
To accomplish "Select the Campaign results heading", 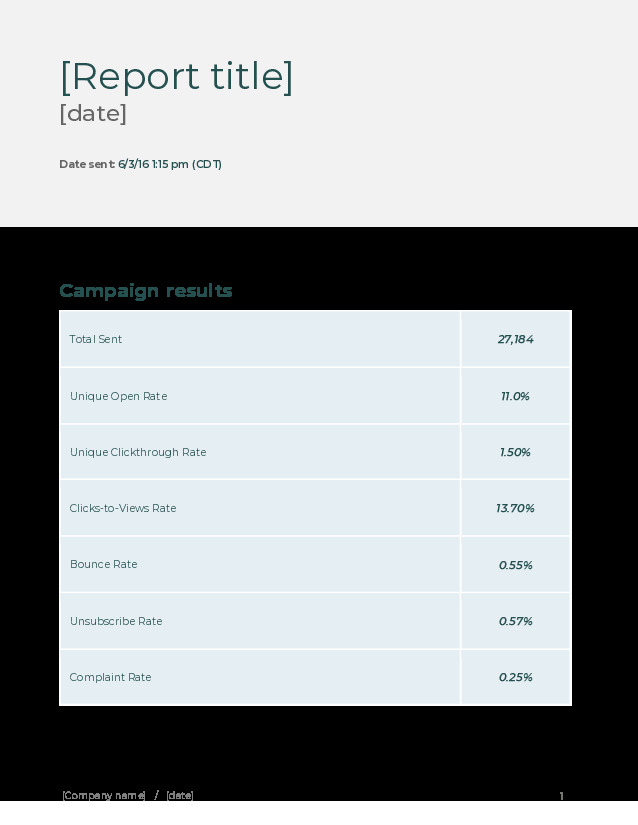I will pos(146,291).
